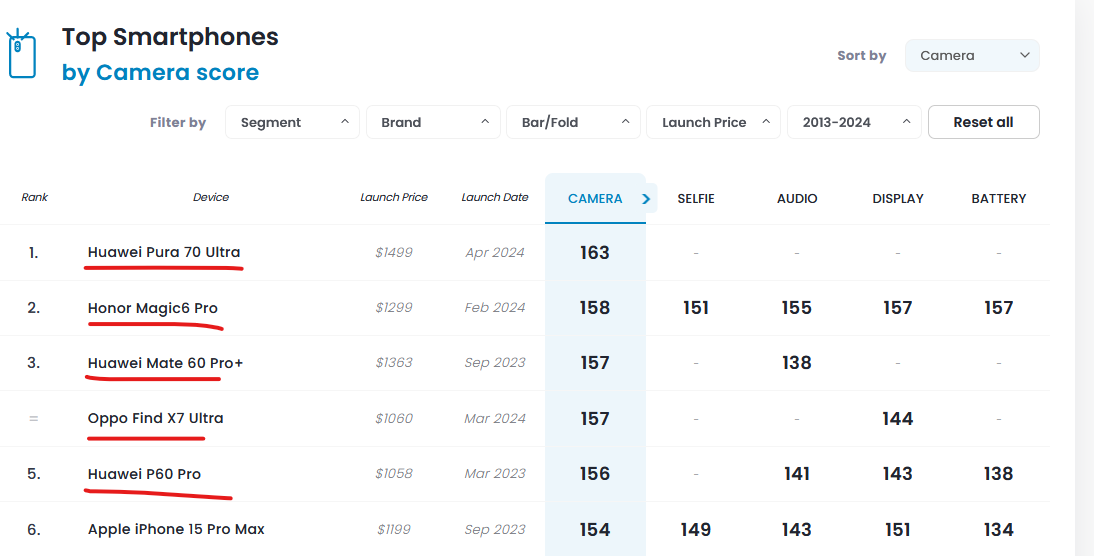Screen dimensions: 1094x556
Task: Click iPhone 15 Pro Max selfie score 149
Action: [696, 529]
